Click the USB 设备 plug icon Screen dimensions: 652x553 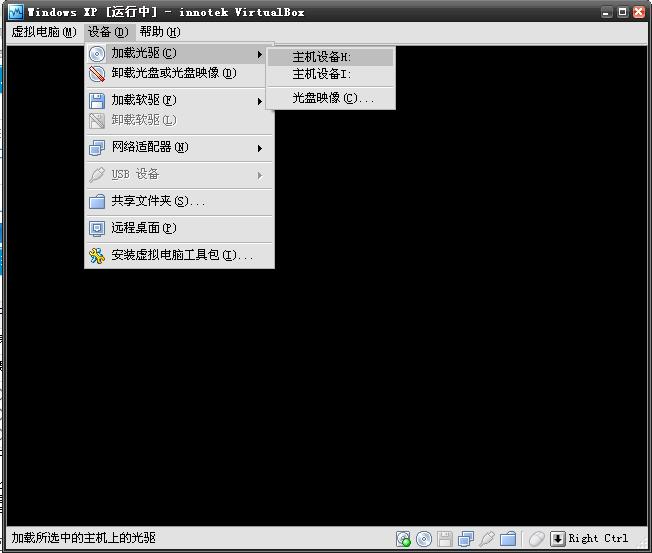click(x=97, y=175)
